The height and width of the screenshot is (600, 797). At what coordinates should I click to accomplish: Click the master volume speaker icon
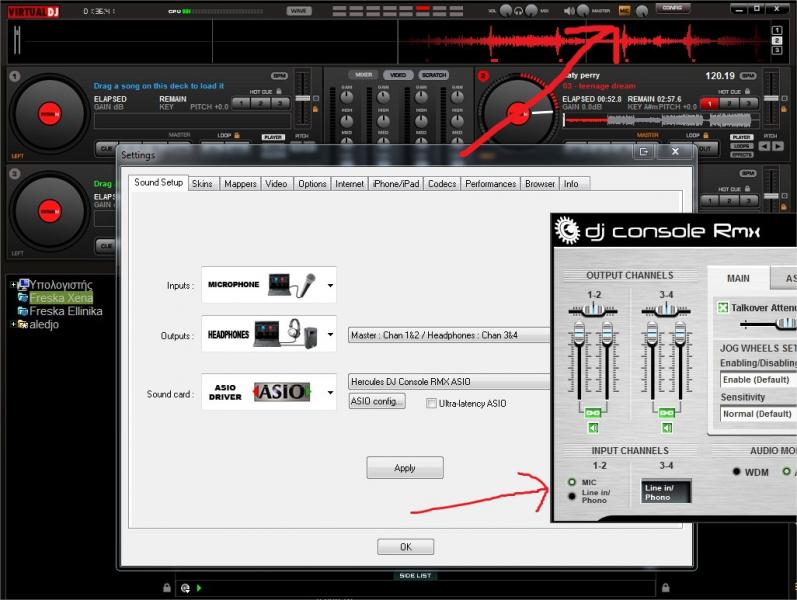(x=569, y=11)
